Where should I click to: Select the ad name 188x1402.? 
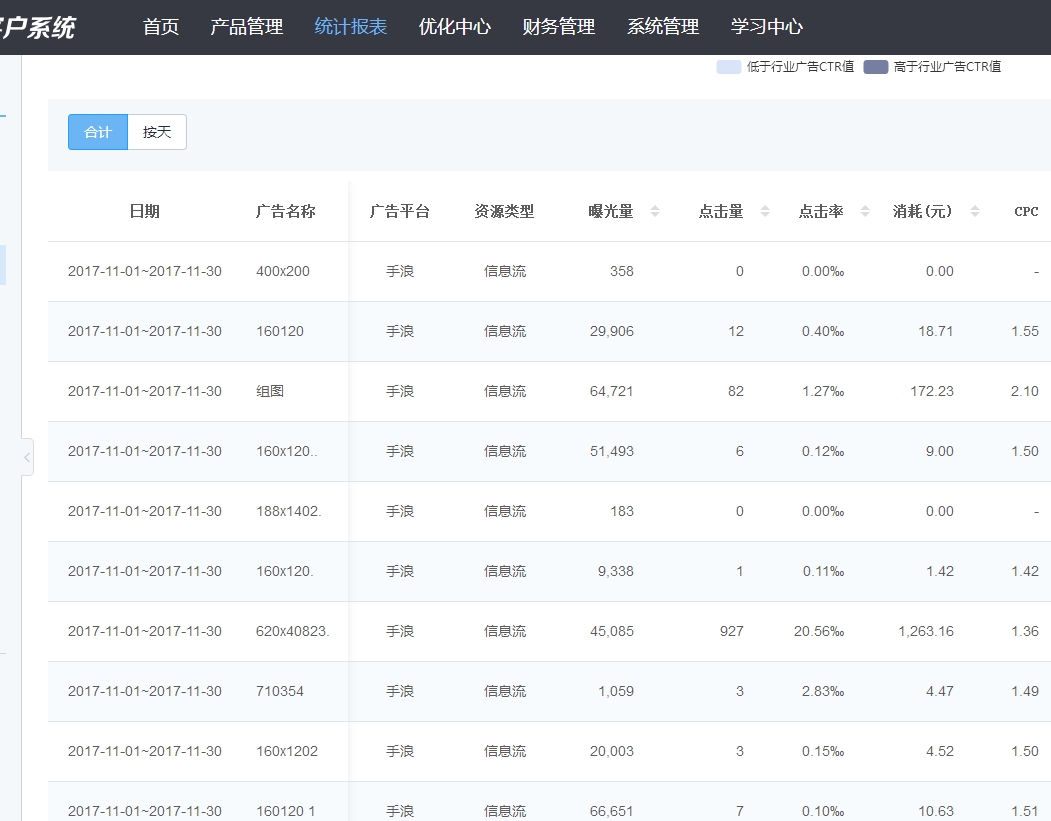[288, 511]
